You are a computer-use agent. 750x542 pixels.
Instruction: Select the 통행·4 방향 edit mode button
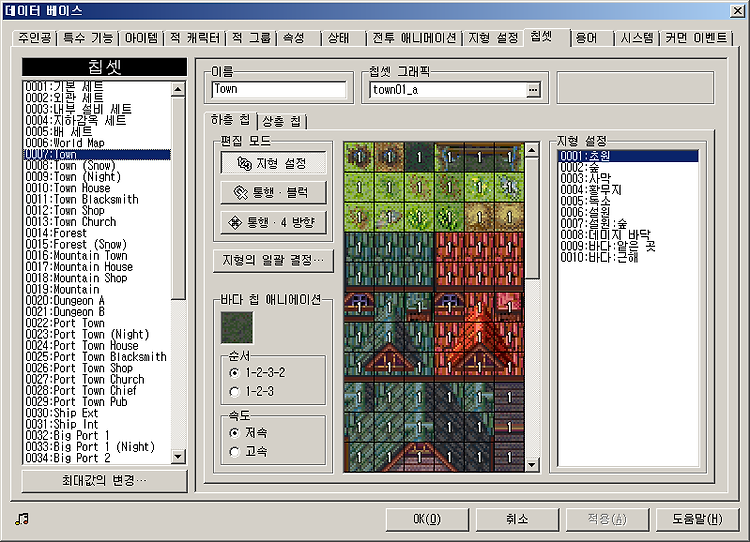[x=273, y=222]
